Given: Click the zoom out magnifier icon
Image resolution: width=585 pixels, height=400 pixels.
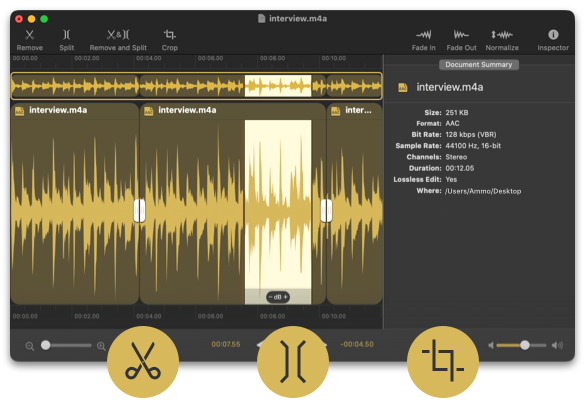Looking at the screenshot, I should [30, 346].
